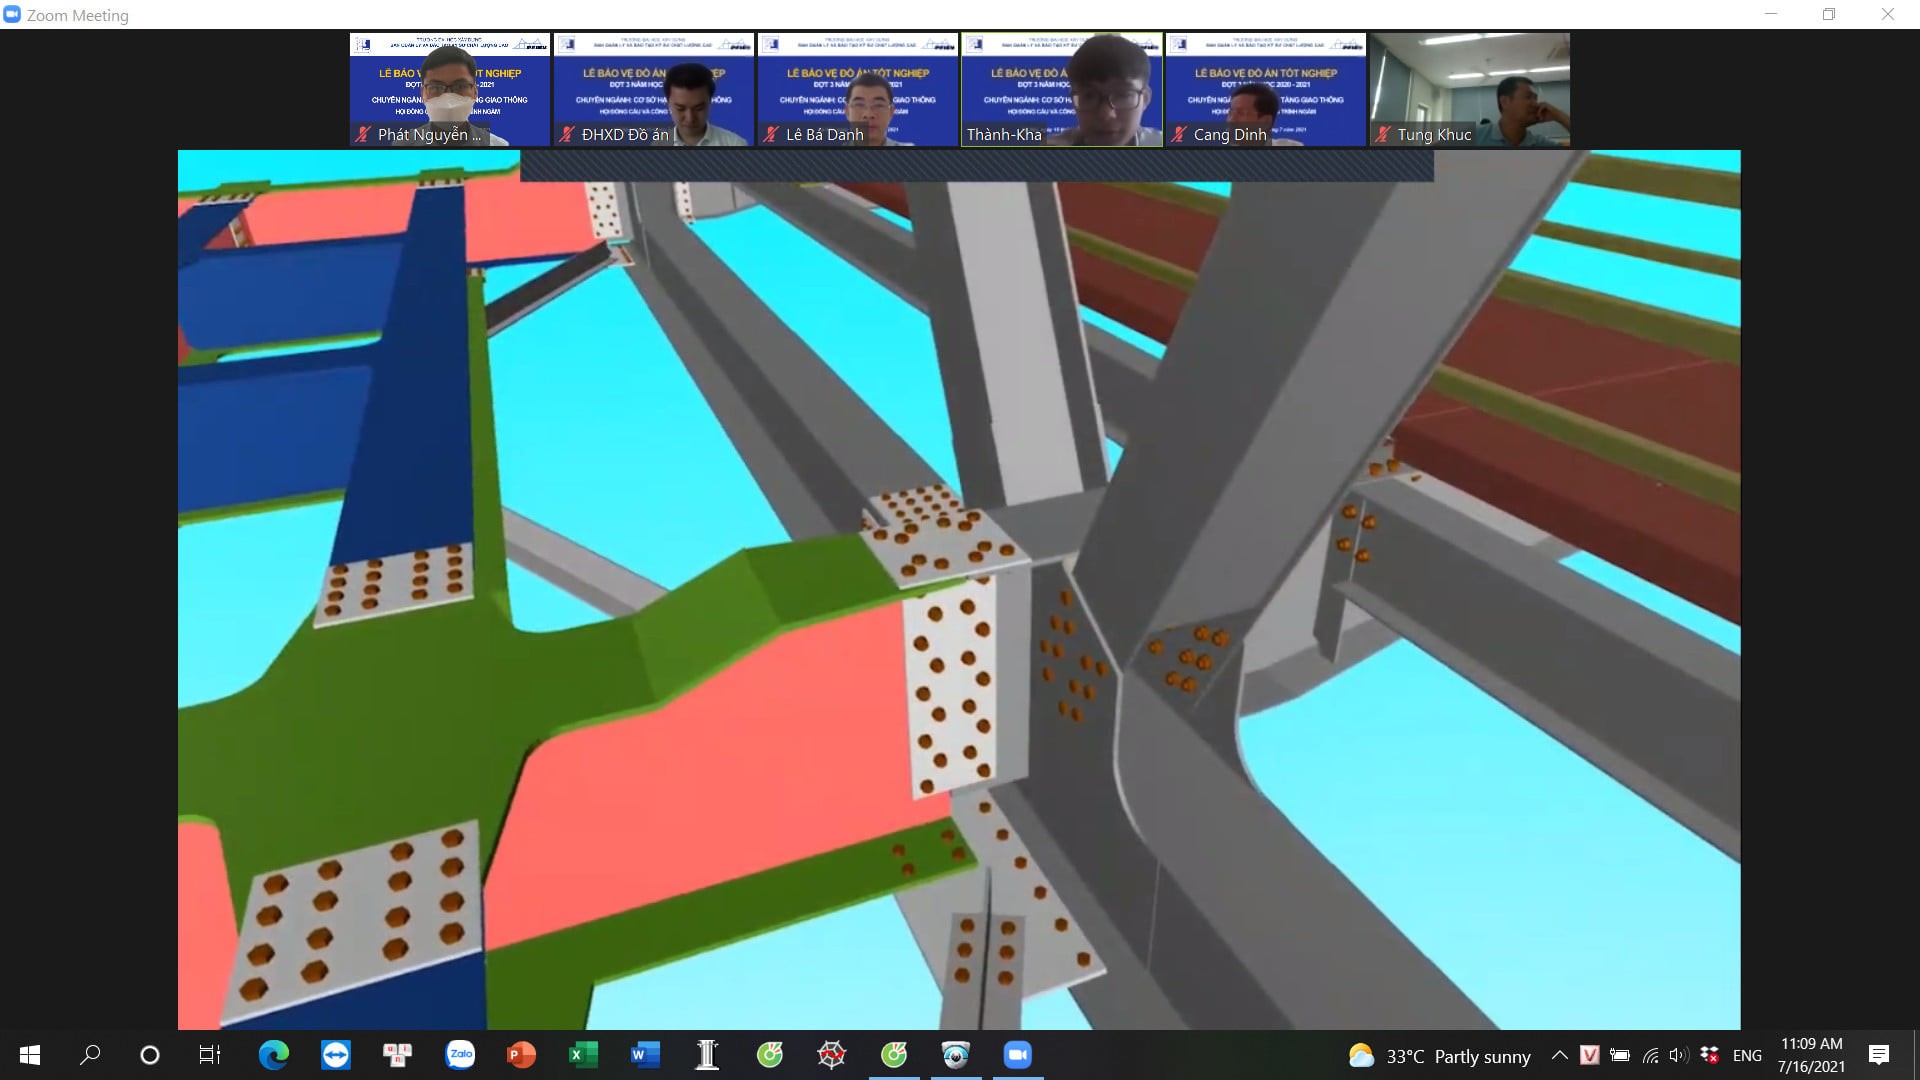Viewport: 1920px width, 1080px height.
Task: Open the notification action center
Action: 1878,1054
